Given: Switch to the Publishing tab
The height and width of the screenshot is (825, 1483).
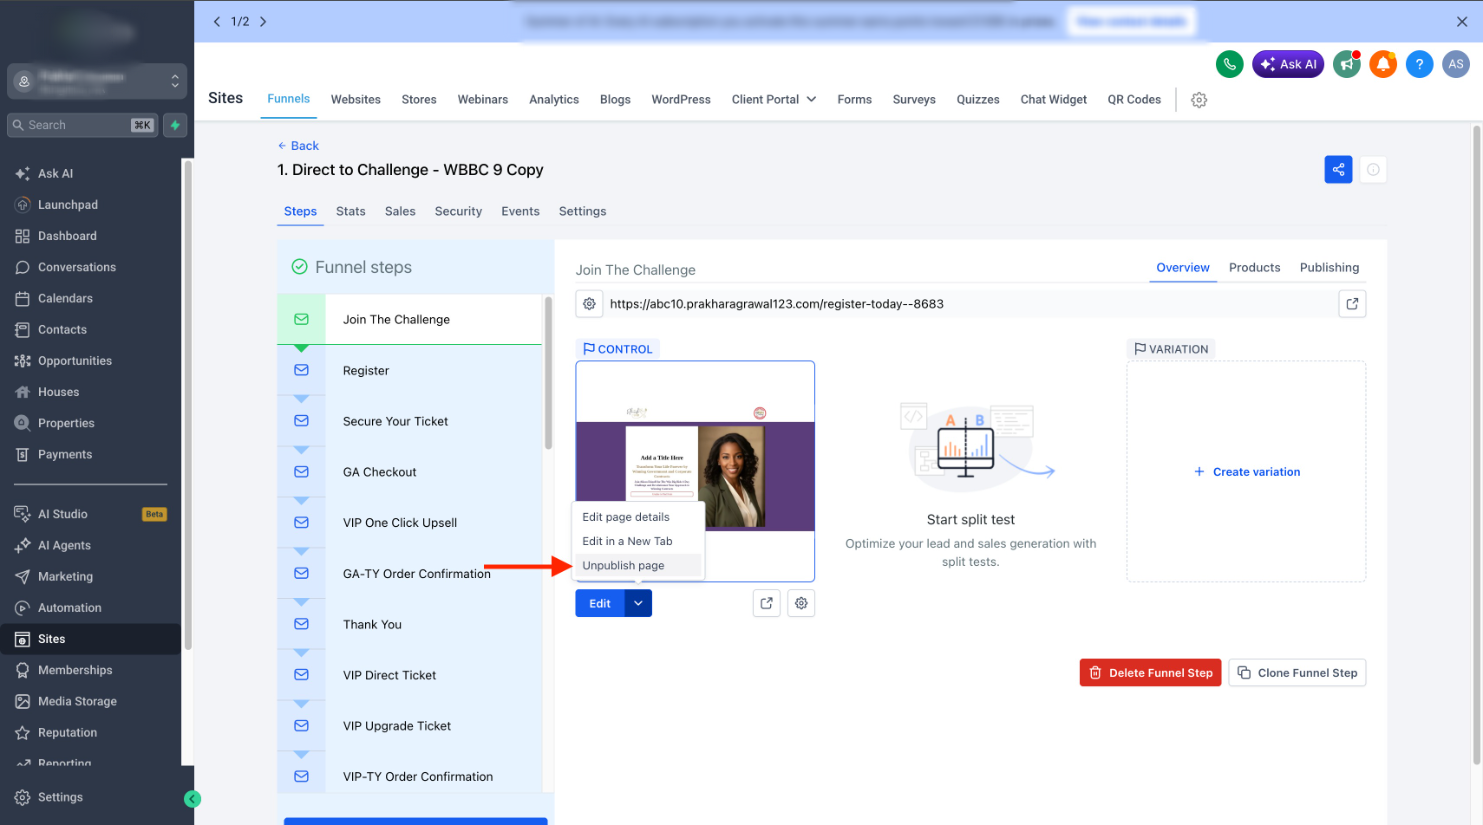Looking at the screenshot, I should 1329,267.
